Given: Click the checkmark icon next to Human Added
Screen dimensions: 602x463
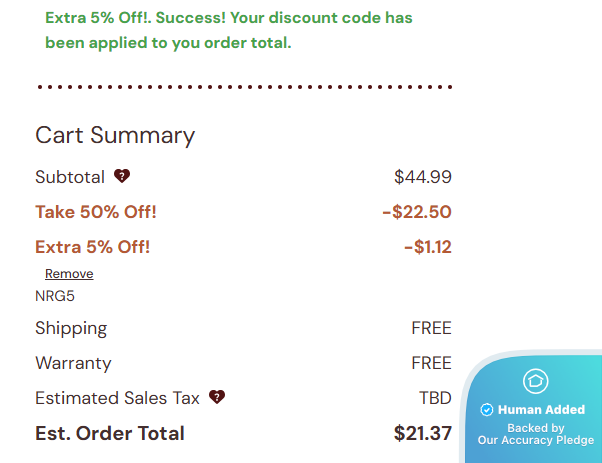Looking at the screenshot, I should coord(487,410).
